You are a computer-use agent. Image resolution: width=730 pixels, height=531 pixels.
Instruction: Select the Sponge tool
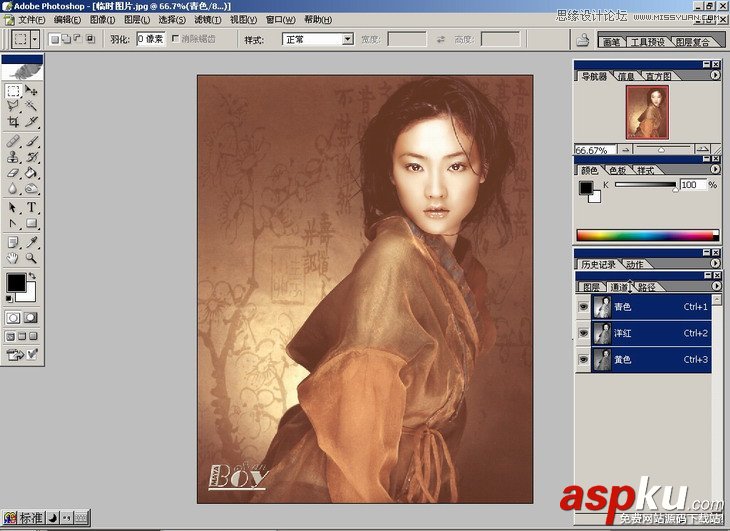tap(31, 188)
